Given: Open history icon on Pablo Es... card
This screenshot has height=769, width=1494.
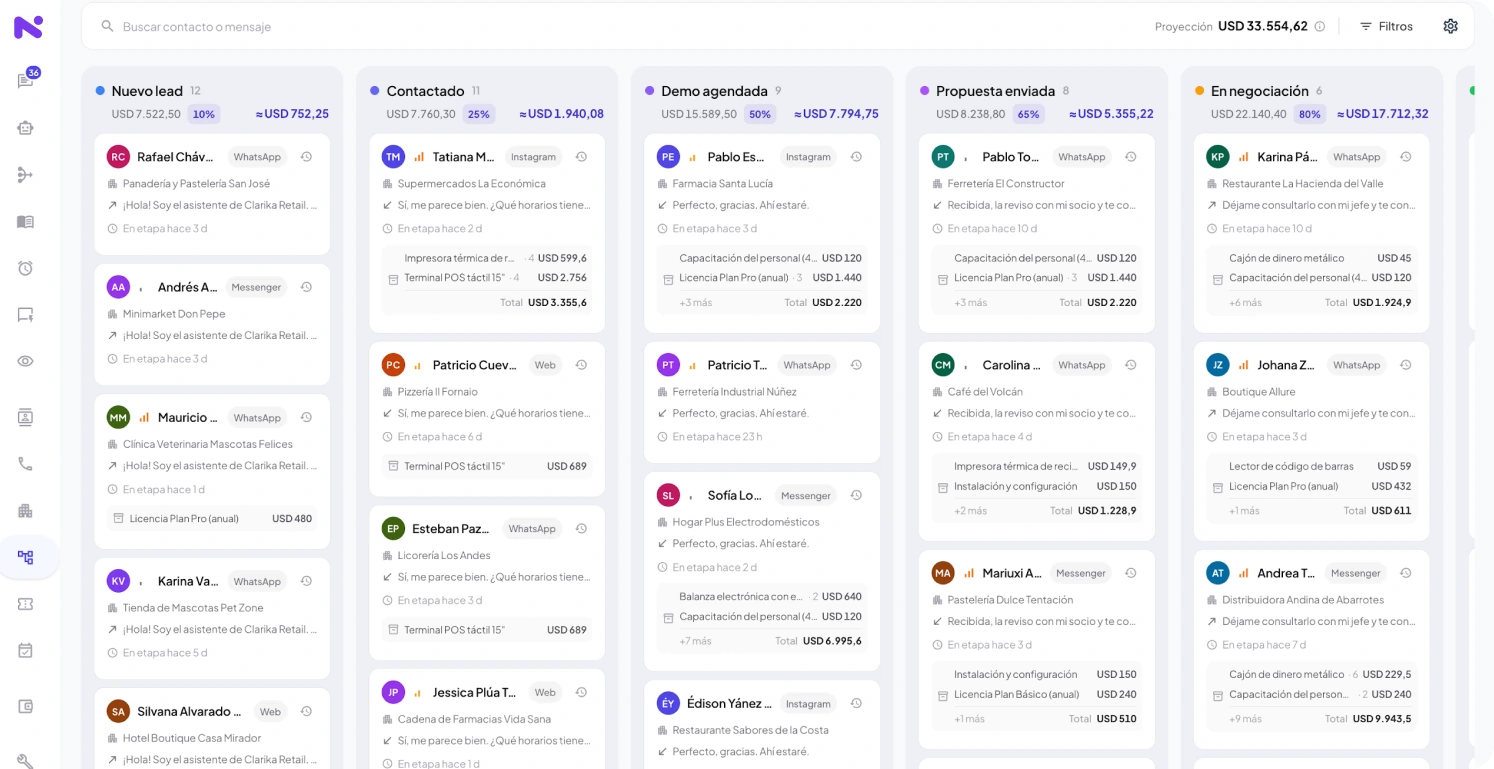Looking at the screenshot, I should point(856,157).
